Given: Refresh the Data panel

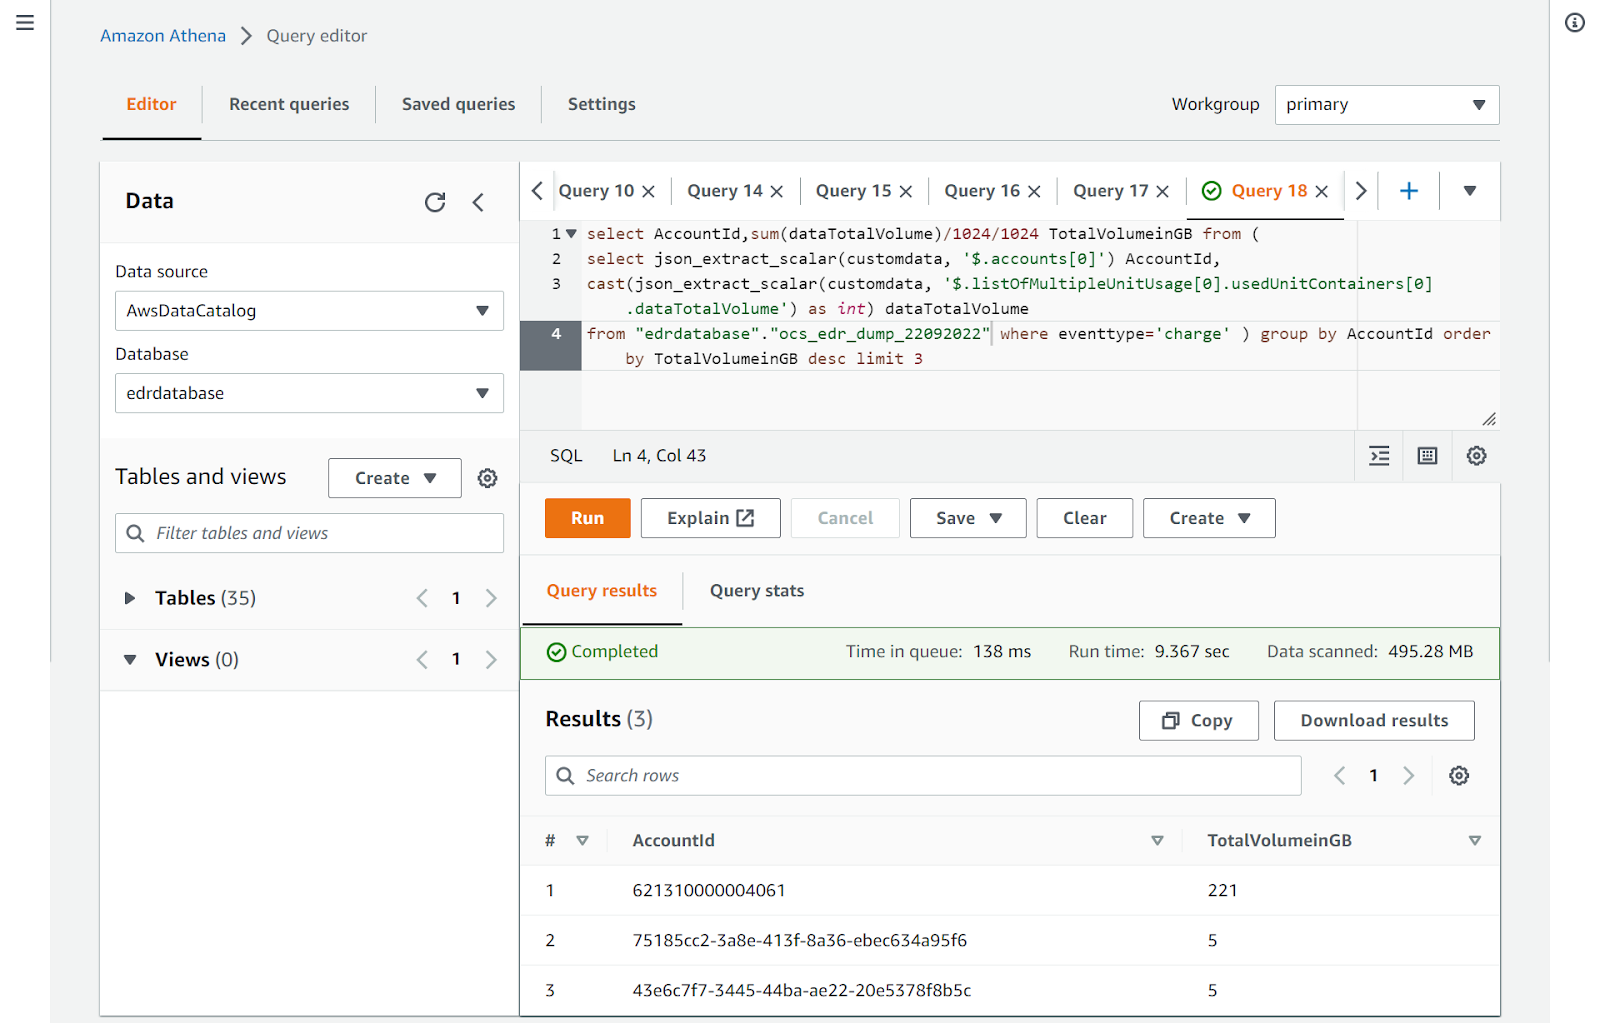Looking at the screenshot, I should 435,202.
